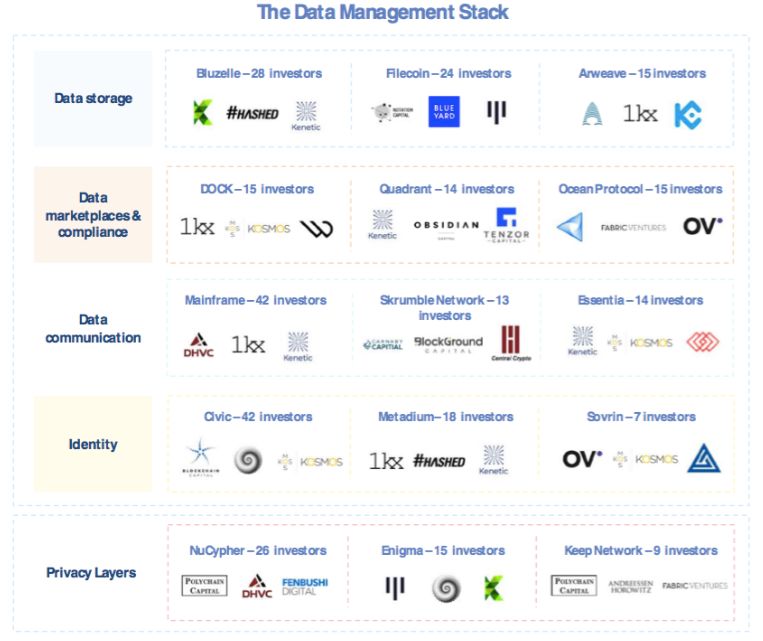Click the KuCoin logo under Arweave
Screen dimensions: 763x641
pyautogui.click(x=688, y=115)
